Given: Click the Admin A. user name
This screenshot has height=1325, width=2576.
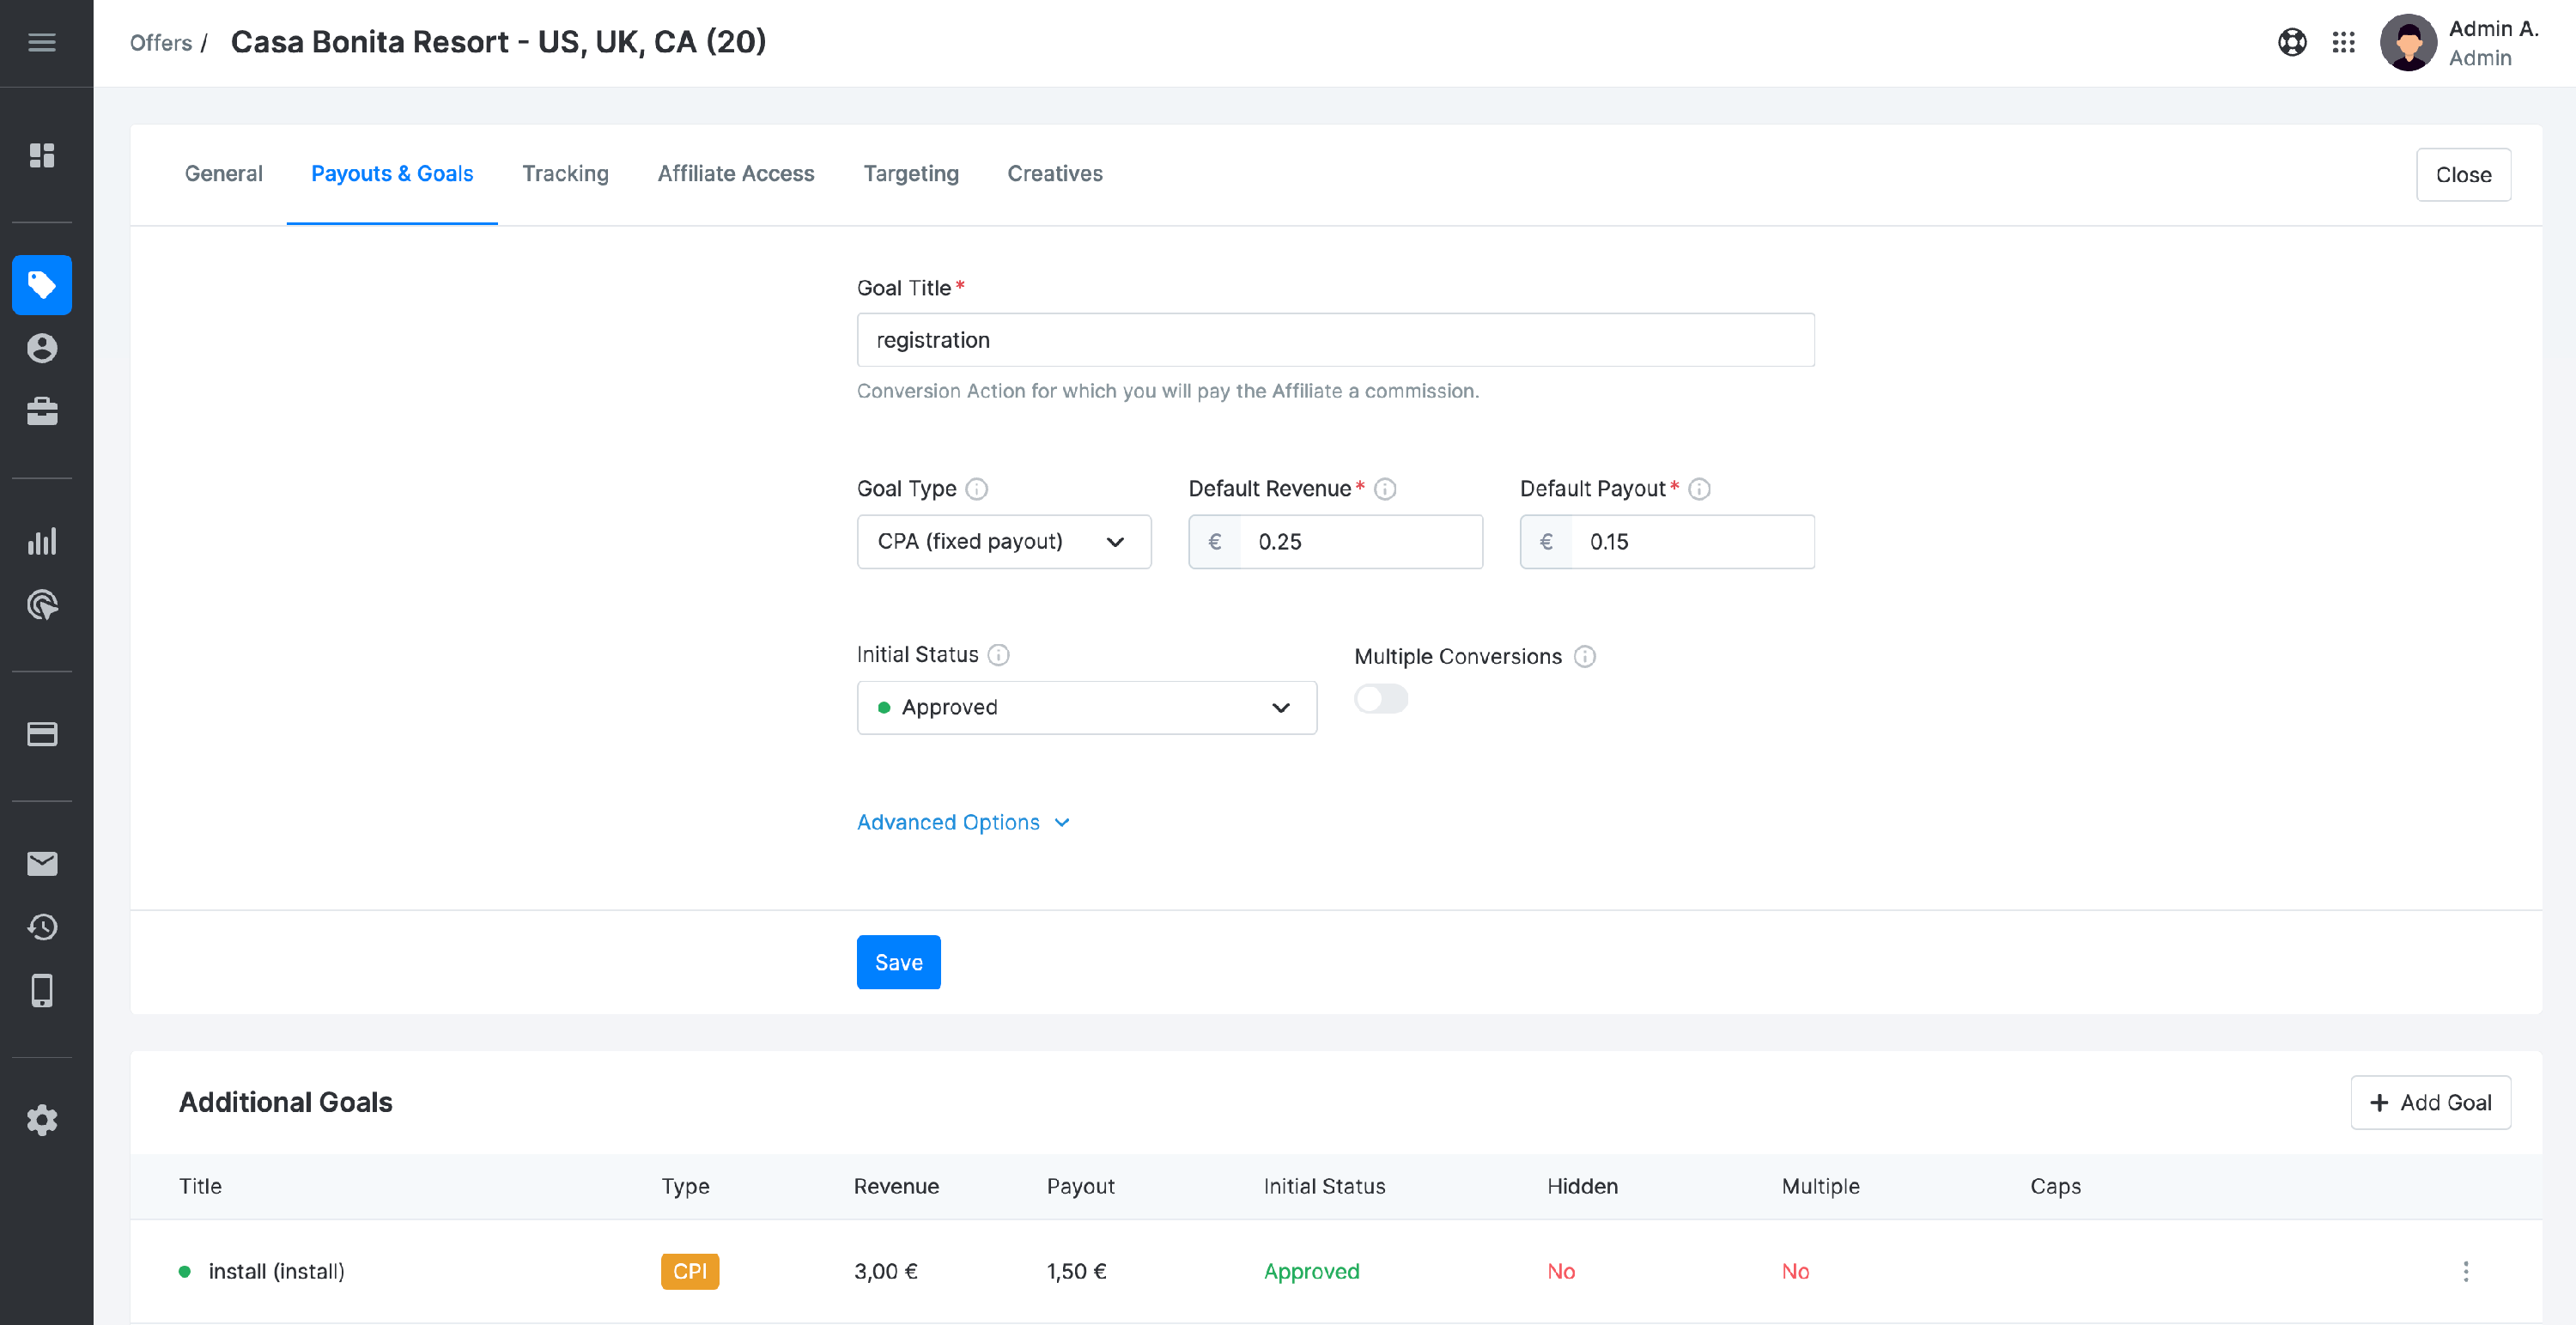Looking at the screenshot, I should tap(2493, 29).
